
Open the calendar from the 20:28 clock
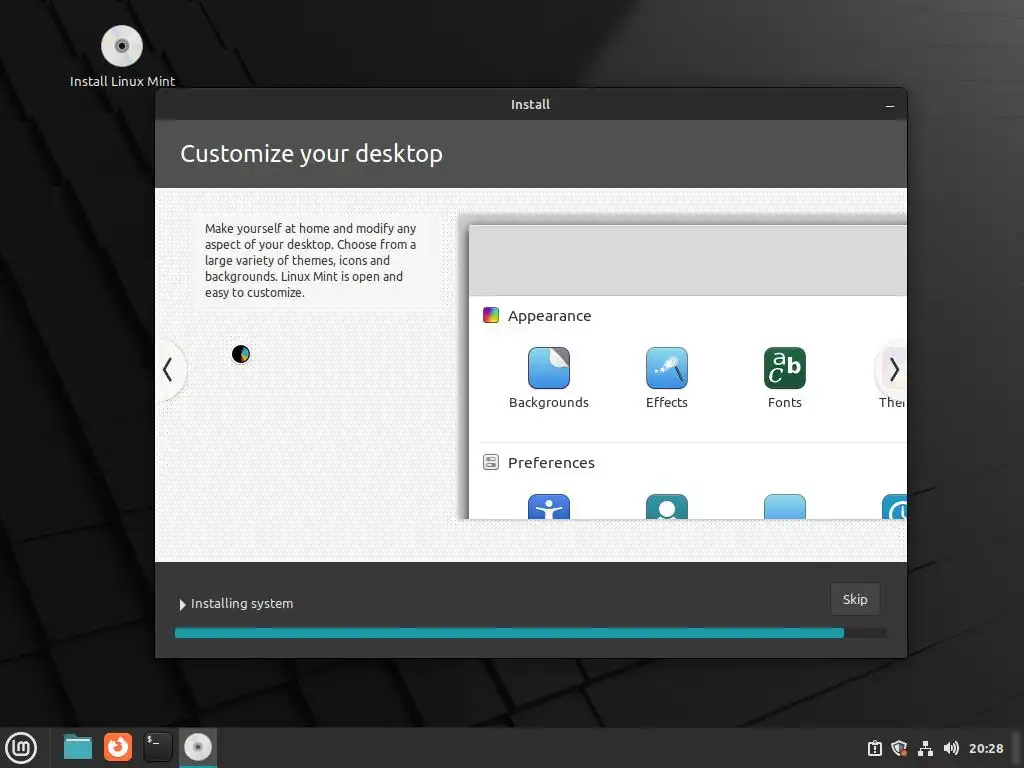click(x=985, y=748)
